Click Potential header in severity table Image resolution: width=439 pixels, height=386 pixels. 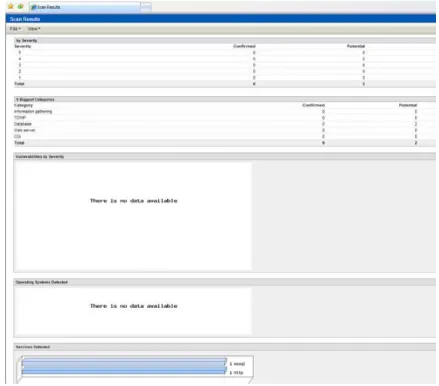[x=356, y=46]
